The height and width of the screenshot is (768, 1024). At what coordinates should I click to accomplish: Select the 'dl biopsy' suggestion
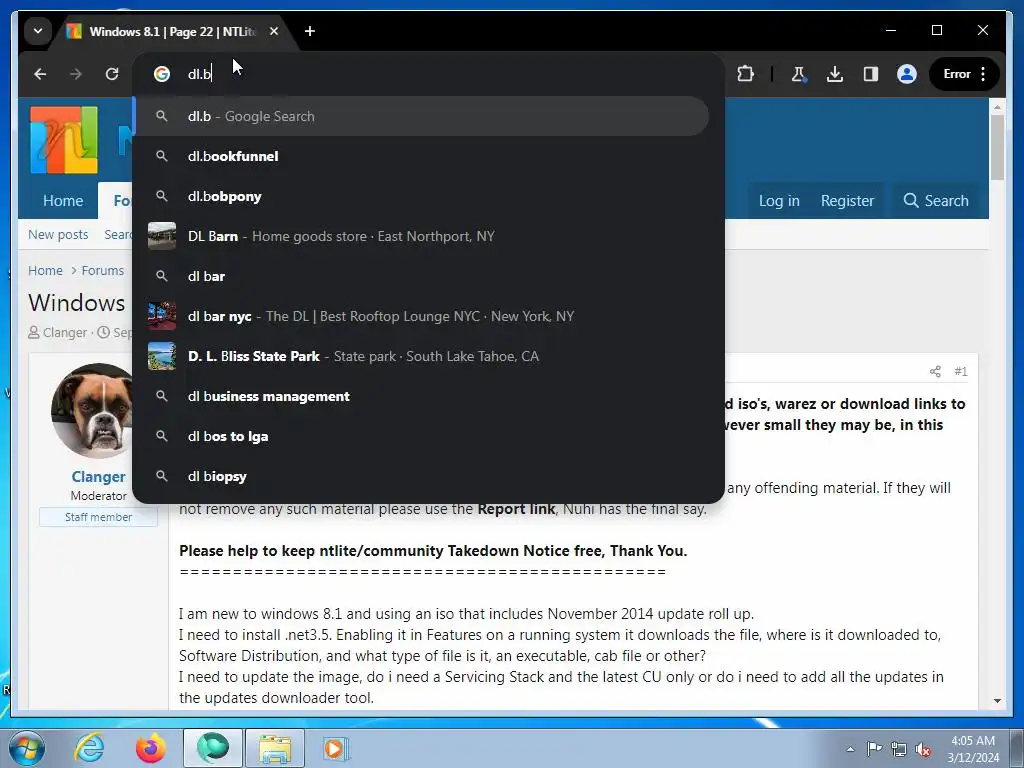pos(422,476)
